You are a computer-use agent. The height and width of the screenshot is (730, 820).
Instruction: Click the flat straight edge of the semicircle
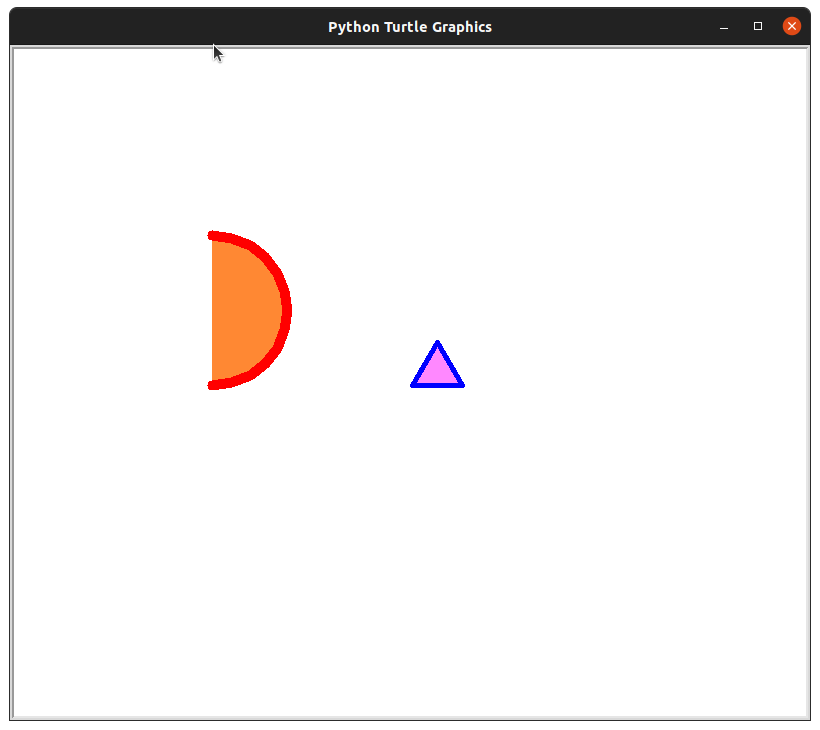tap(212, 311)
